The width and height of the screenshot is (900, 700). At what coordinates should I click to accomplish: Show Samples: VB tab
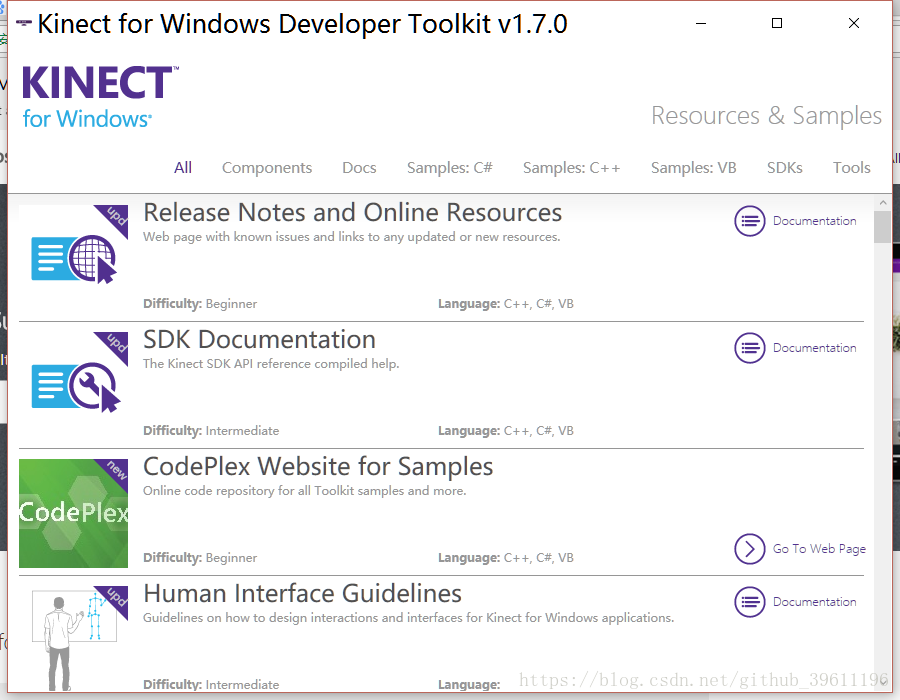pyautogui.click(x=693, y=168)
